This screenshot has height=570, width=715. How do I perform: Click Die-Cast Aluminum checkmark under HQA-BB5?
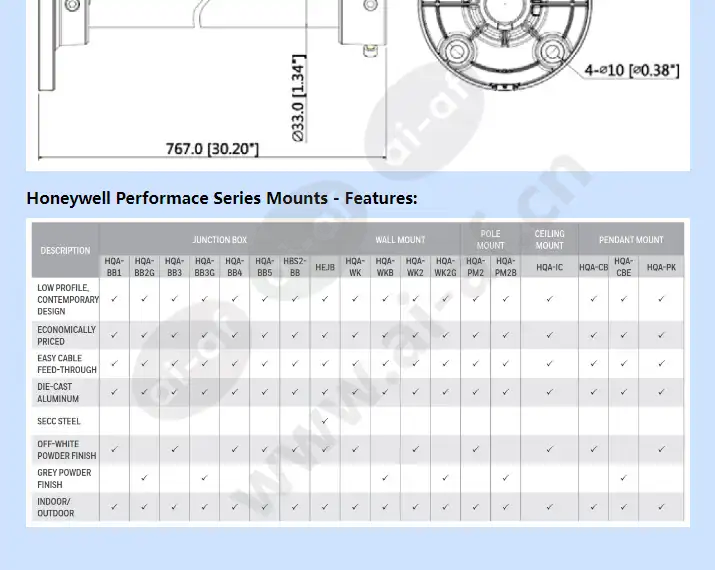coord(264,392)
